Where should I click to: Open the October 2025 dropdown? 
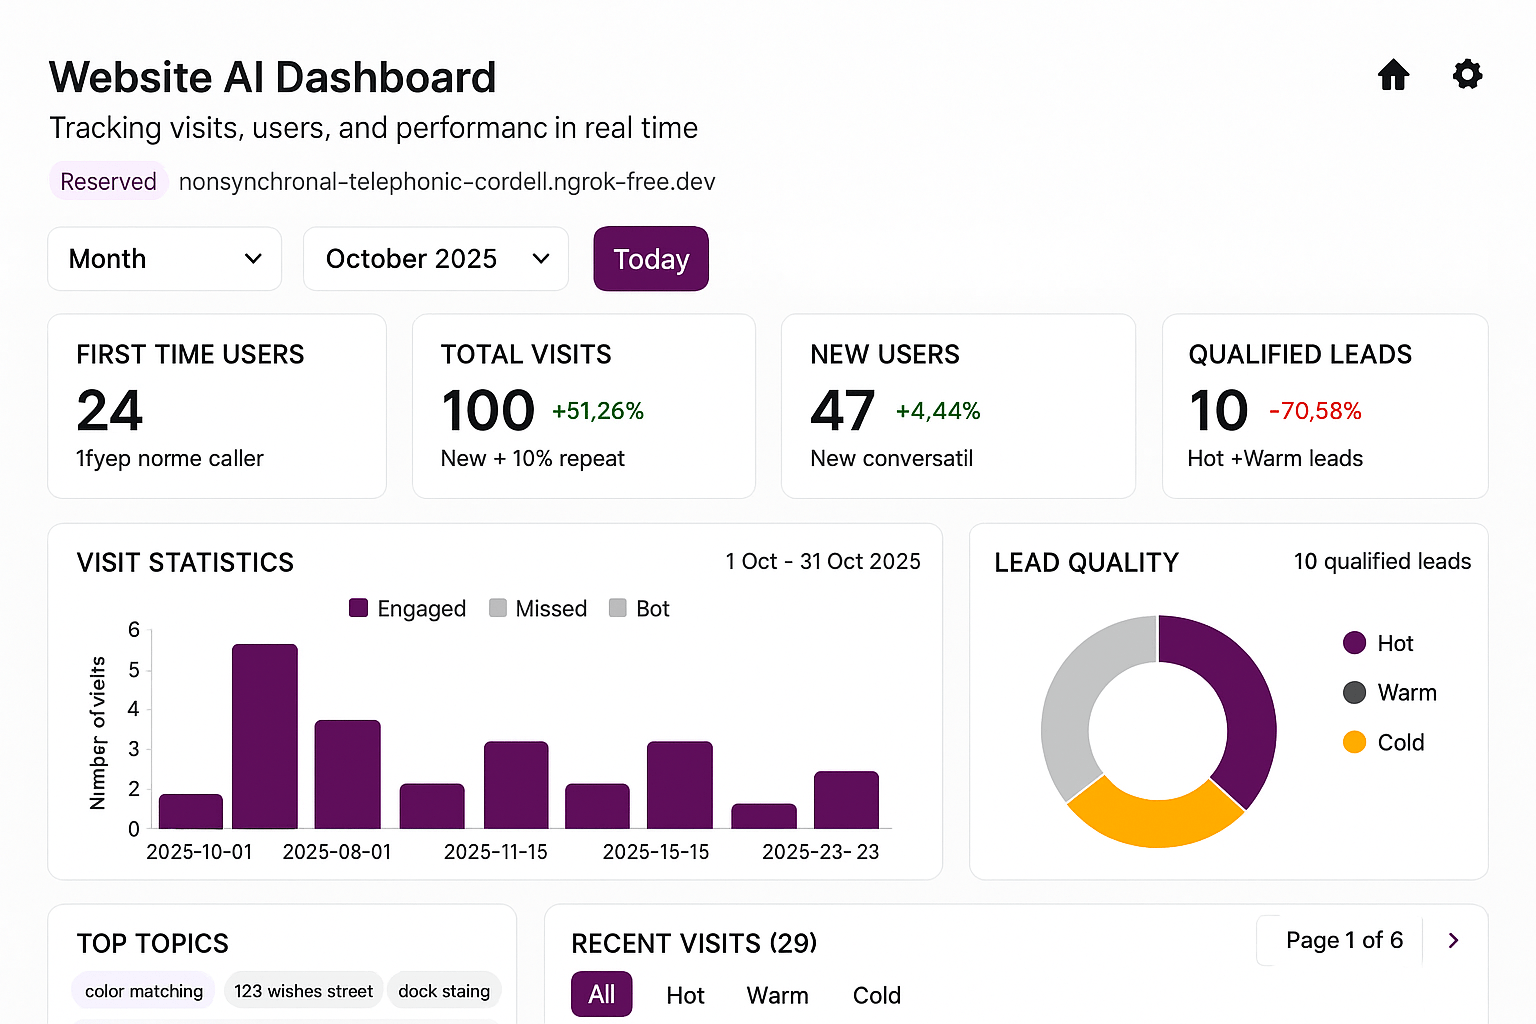click(435, 258)
